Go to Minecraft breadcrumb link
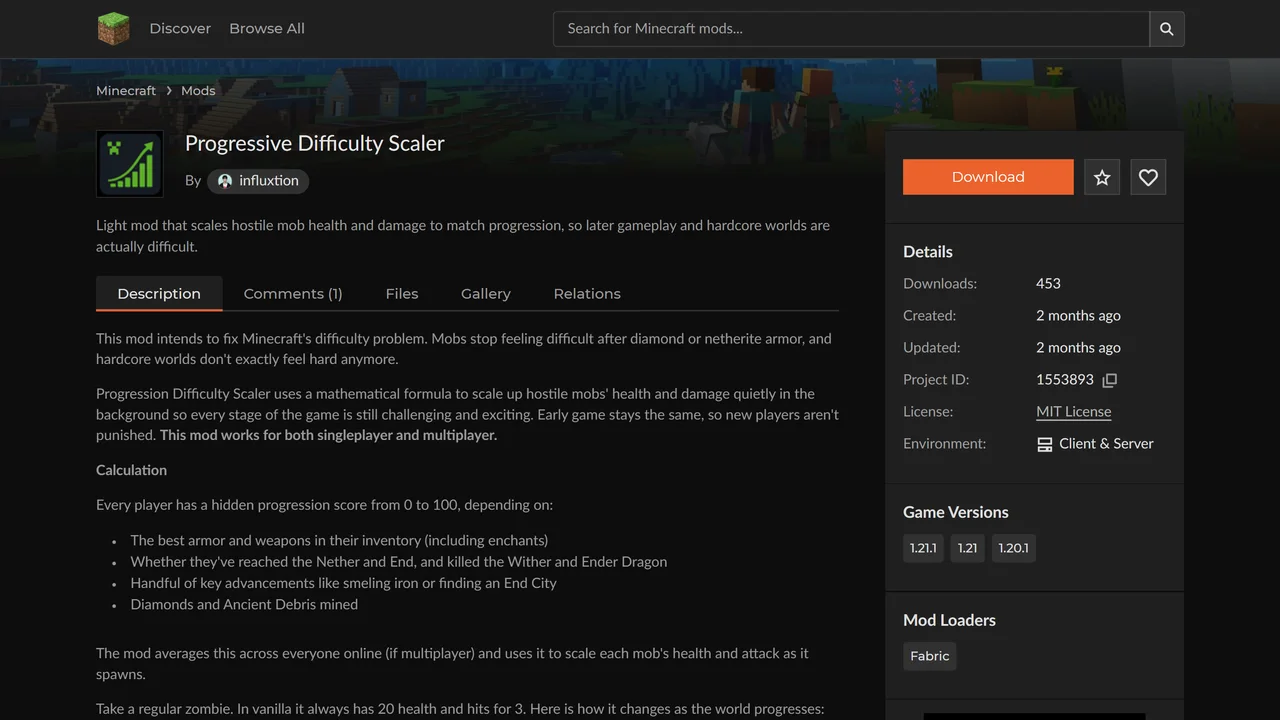The width and height of the screenshot is (1280, 720). (126, 91)
